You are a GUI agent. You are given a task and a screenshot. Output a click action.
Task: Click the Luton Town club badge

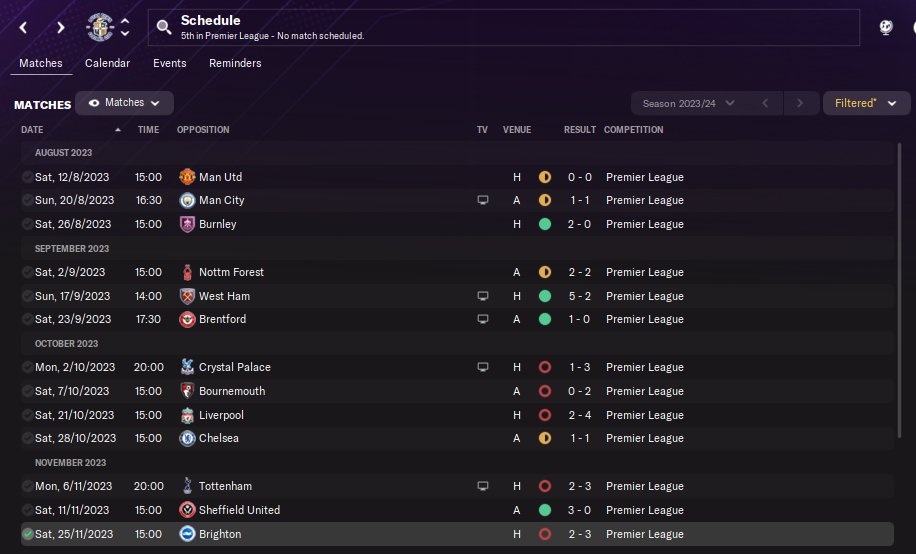click(x=101, y=27)
